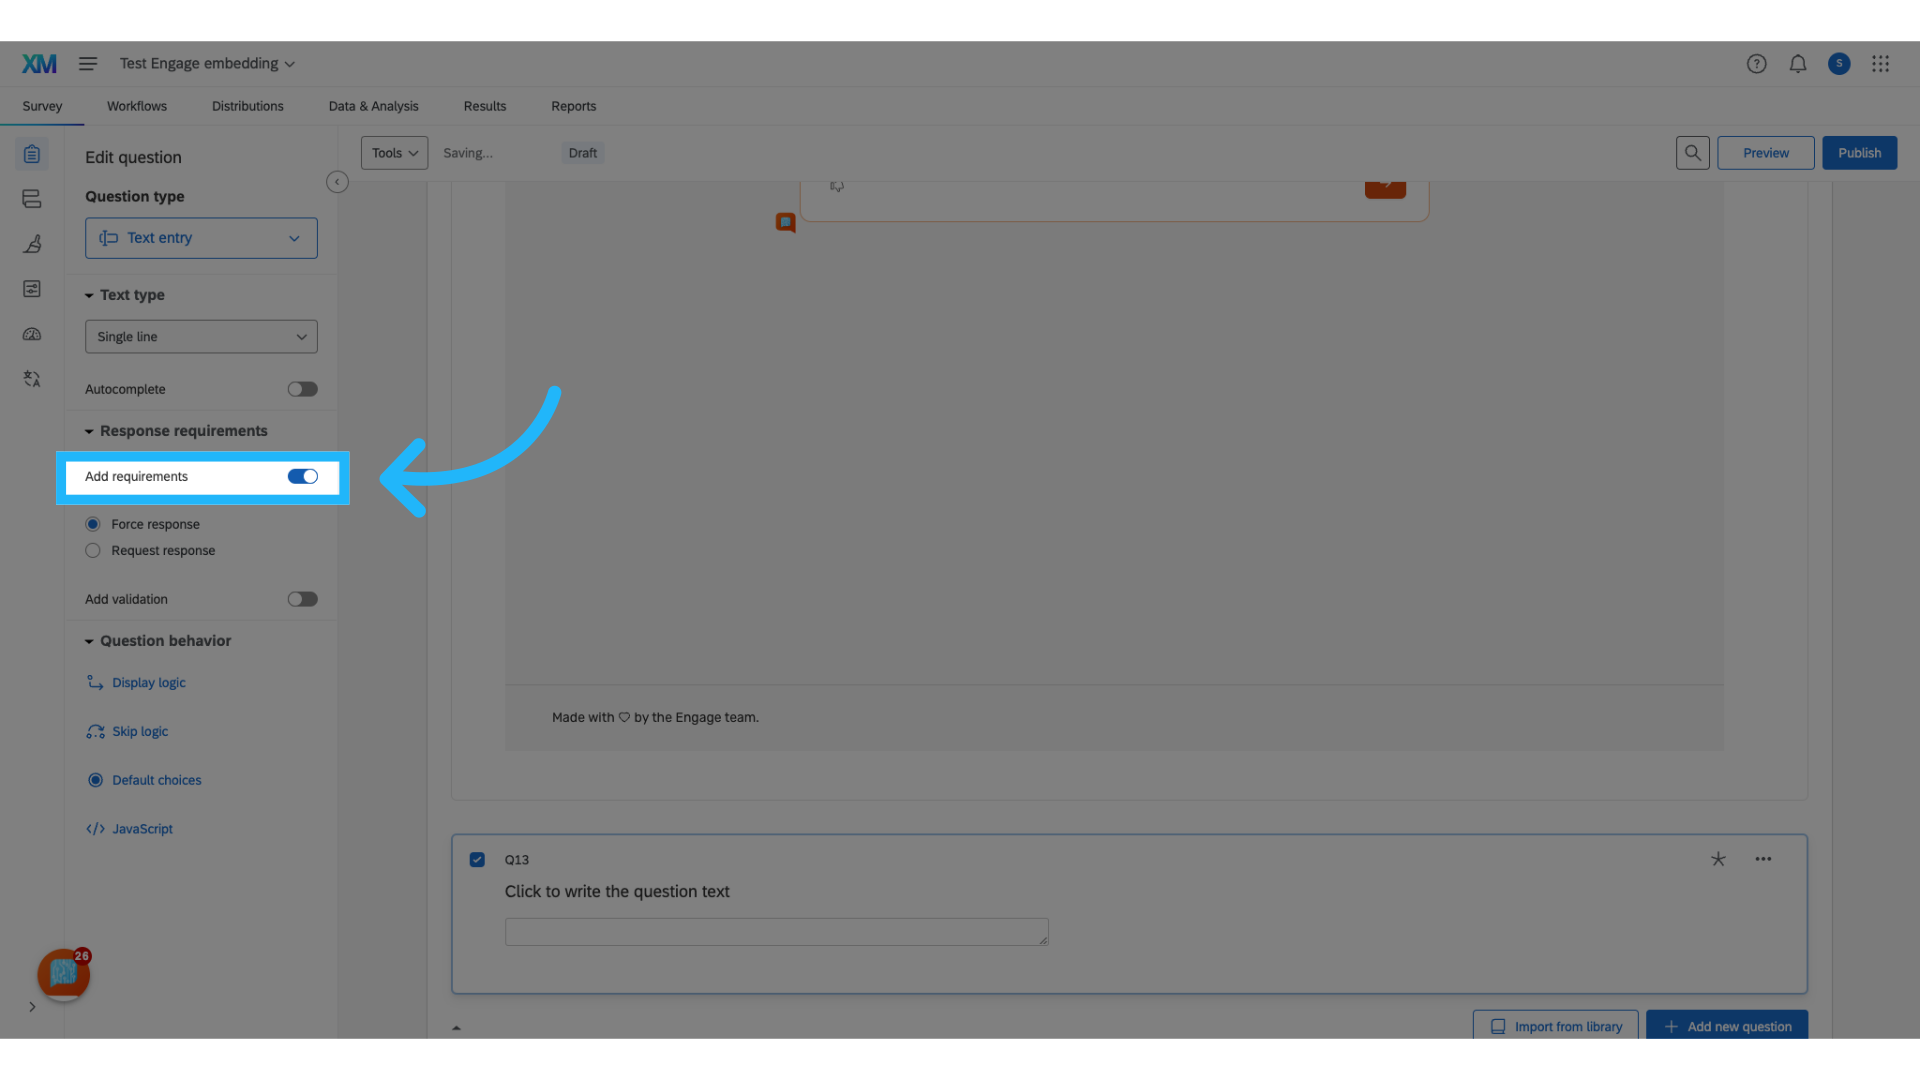The width and height of the screenshot is (1920, 1080).
Task: Click the star icon on Q13
Action: pyautogui.click(x=1718, y=859)
